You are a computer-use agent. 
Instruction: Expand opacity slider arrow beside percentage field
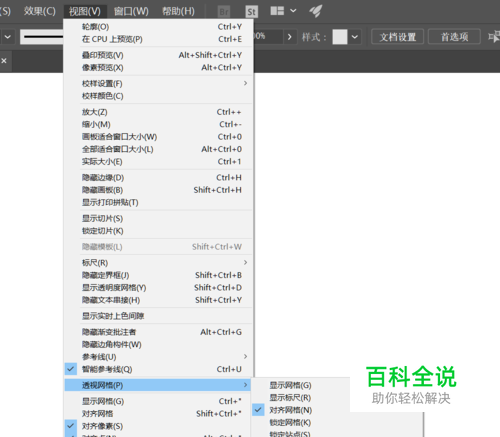pyautogui.click(x=289, y=37)
